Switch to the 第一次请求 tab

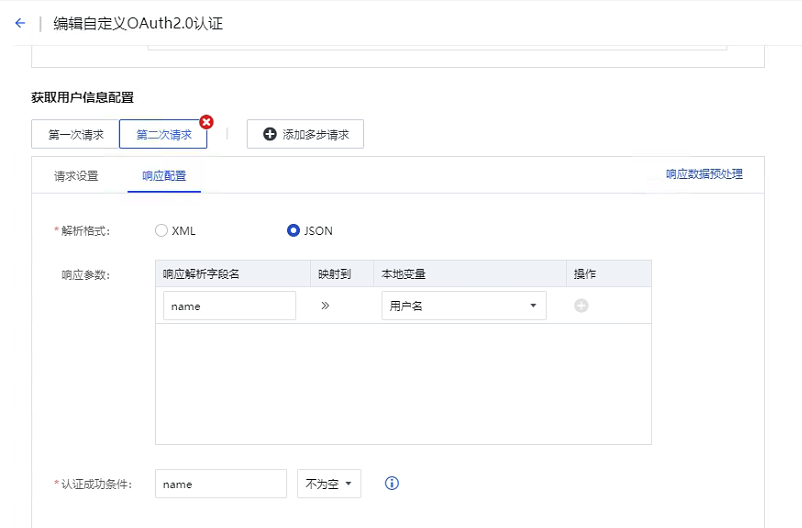[76, 134]
